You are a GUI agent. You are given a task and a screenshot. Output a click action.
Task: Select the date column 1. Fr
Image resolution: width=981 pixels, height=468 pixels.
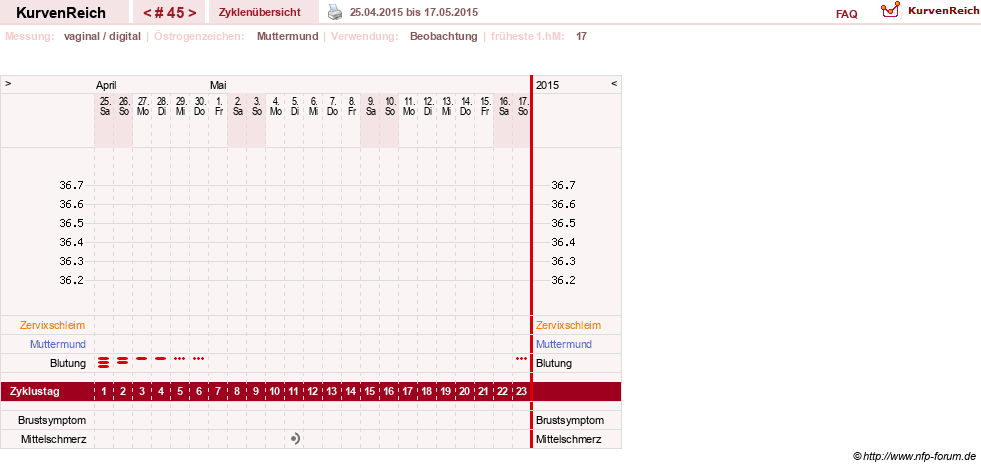coord(218,106)
